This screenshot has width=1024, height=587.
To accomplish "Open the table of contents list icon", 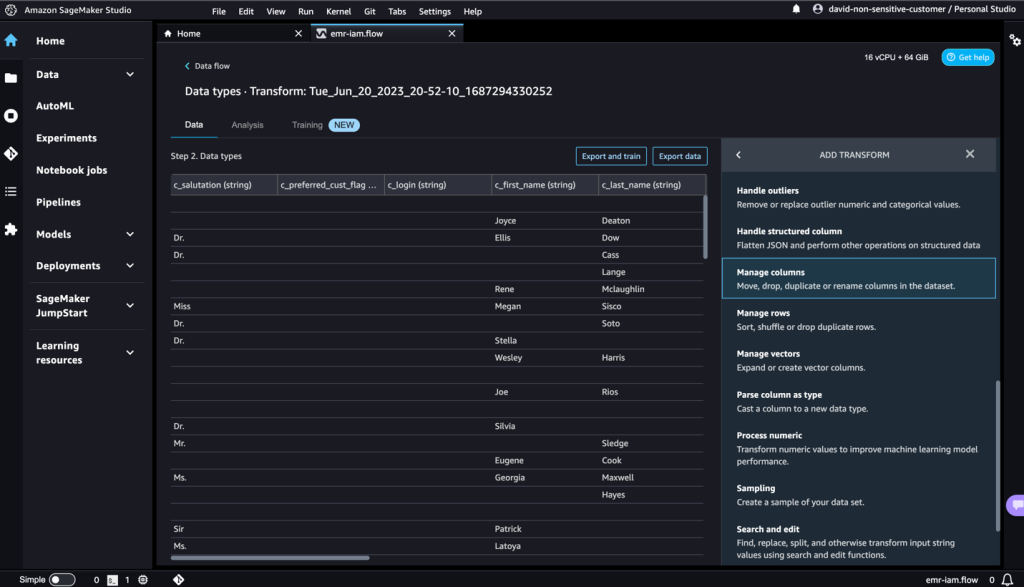I will (x=11, y=191).
